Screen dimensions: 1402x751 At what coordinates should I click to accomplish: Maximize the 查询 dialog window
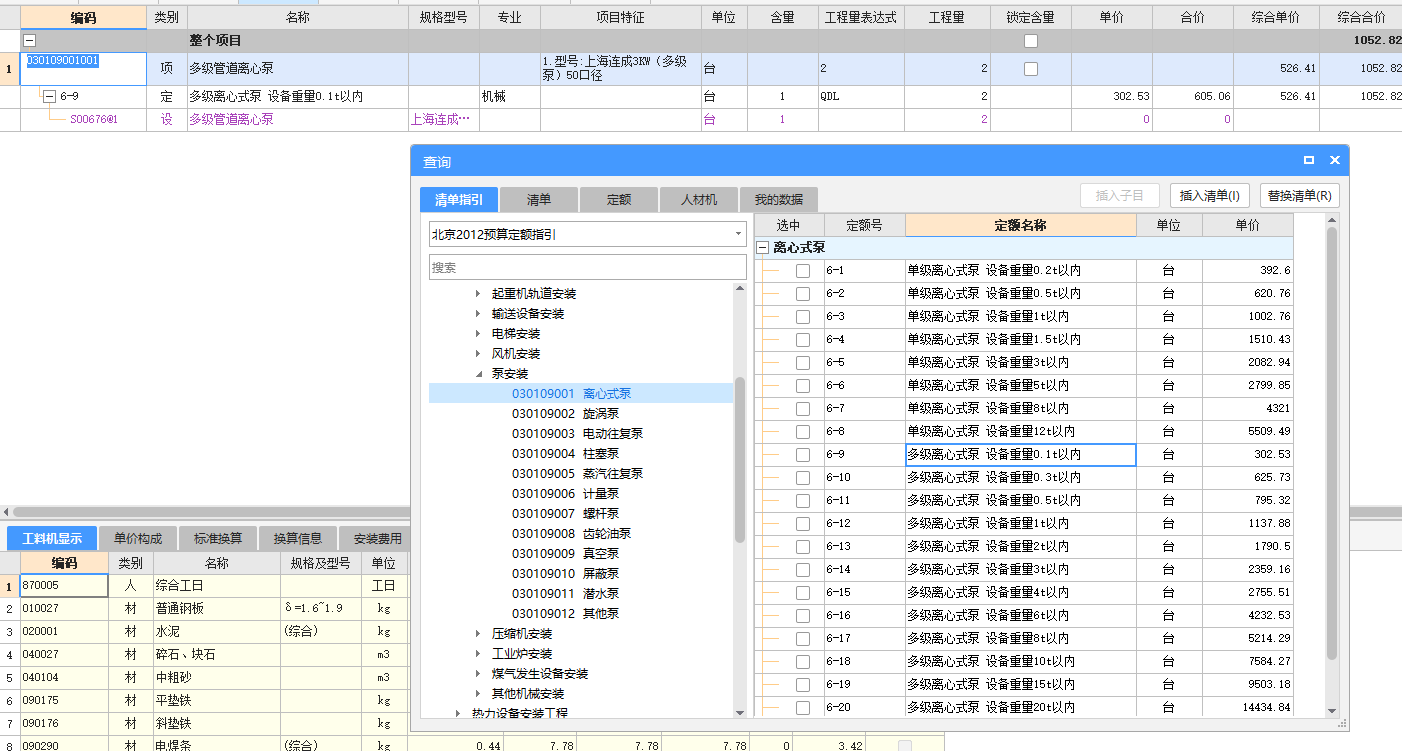tap(1308, 160)
